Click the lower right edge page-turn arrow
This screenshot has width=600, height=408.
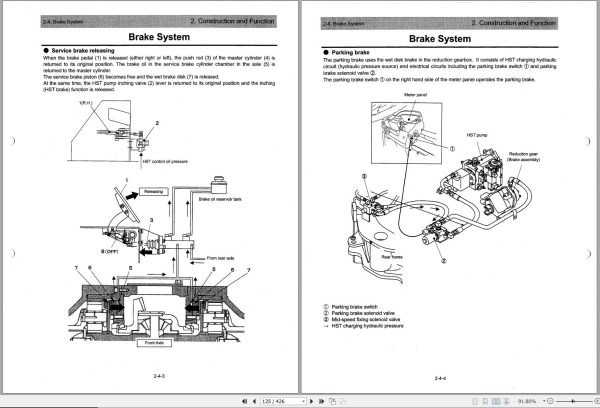588,253
